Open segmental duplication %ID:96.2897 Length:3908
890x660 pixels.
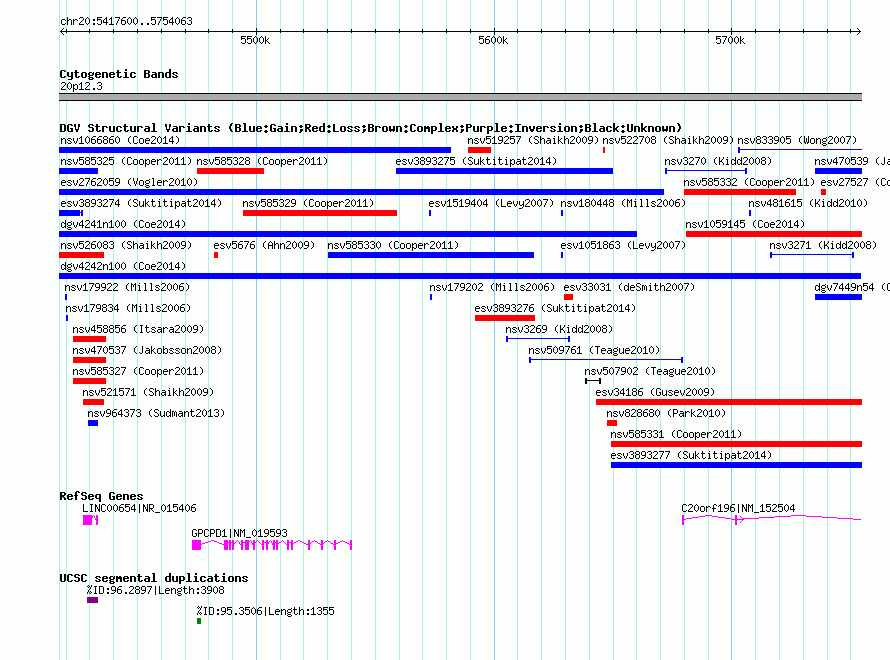pos(93,600)
